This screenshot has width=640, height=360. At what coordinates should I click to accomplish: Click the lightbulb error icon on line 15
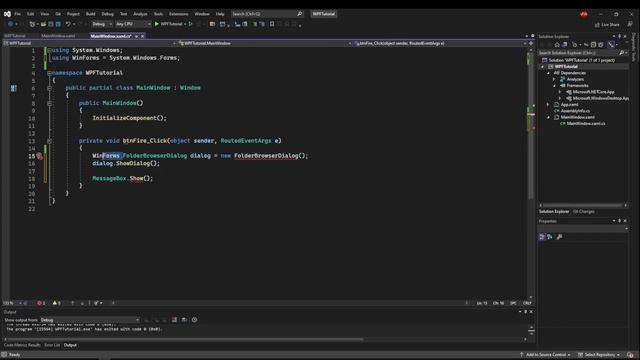point(39,156)
